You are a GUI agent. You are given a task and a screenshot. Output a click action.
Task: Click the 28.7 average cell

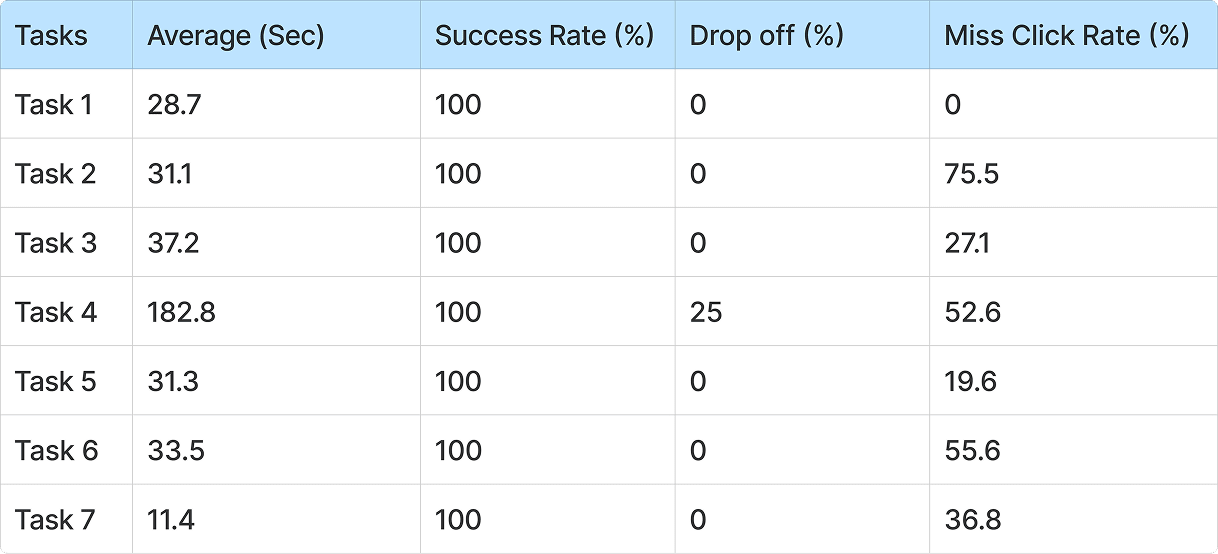point(174,104)
